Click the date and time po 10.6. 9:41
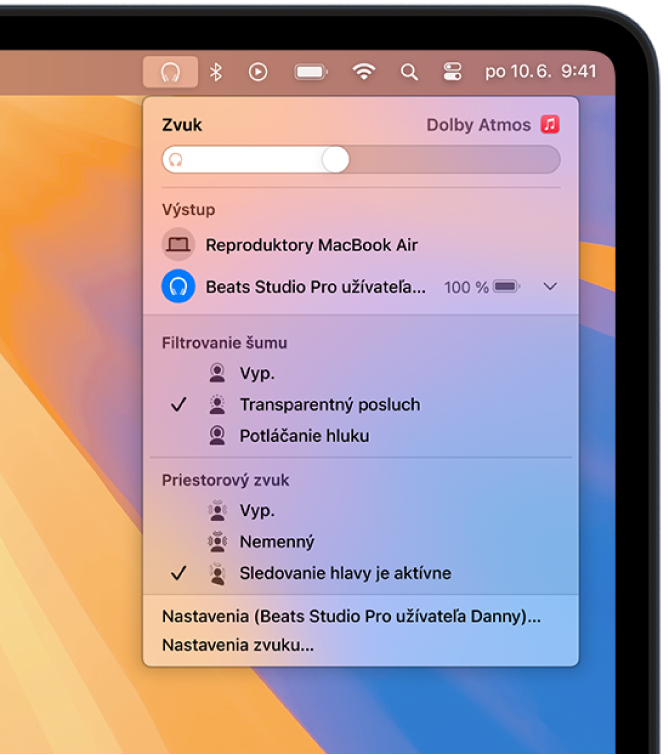The height and width of the screenshot is (755, 668). coord(540,72)
